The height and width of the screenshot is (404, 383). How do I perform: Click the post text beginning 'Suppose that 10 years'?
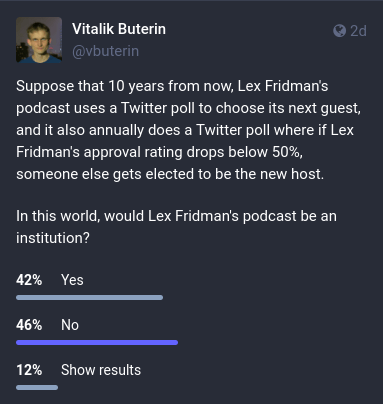tap(188, 130)
